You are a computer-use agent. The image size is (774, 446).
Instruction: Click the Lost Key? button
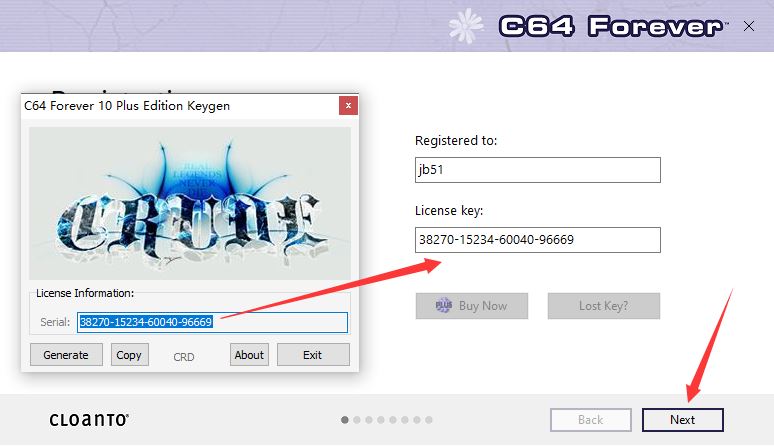(604, 306)
